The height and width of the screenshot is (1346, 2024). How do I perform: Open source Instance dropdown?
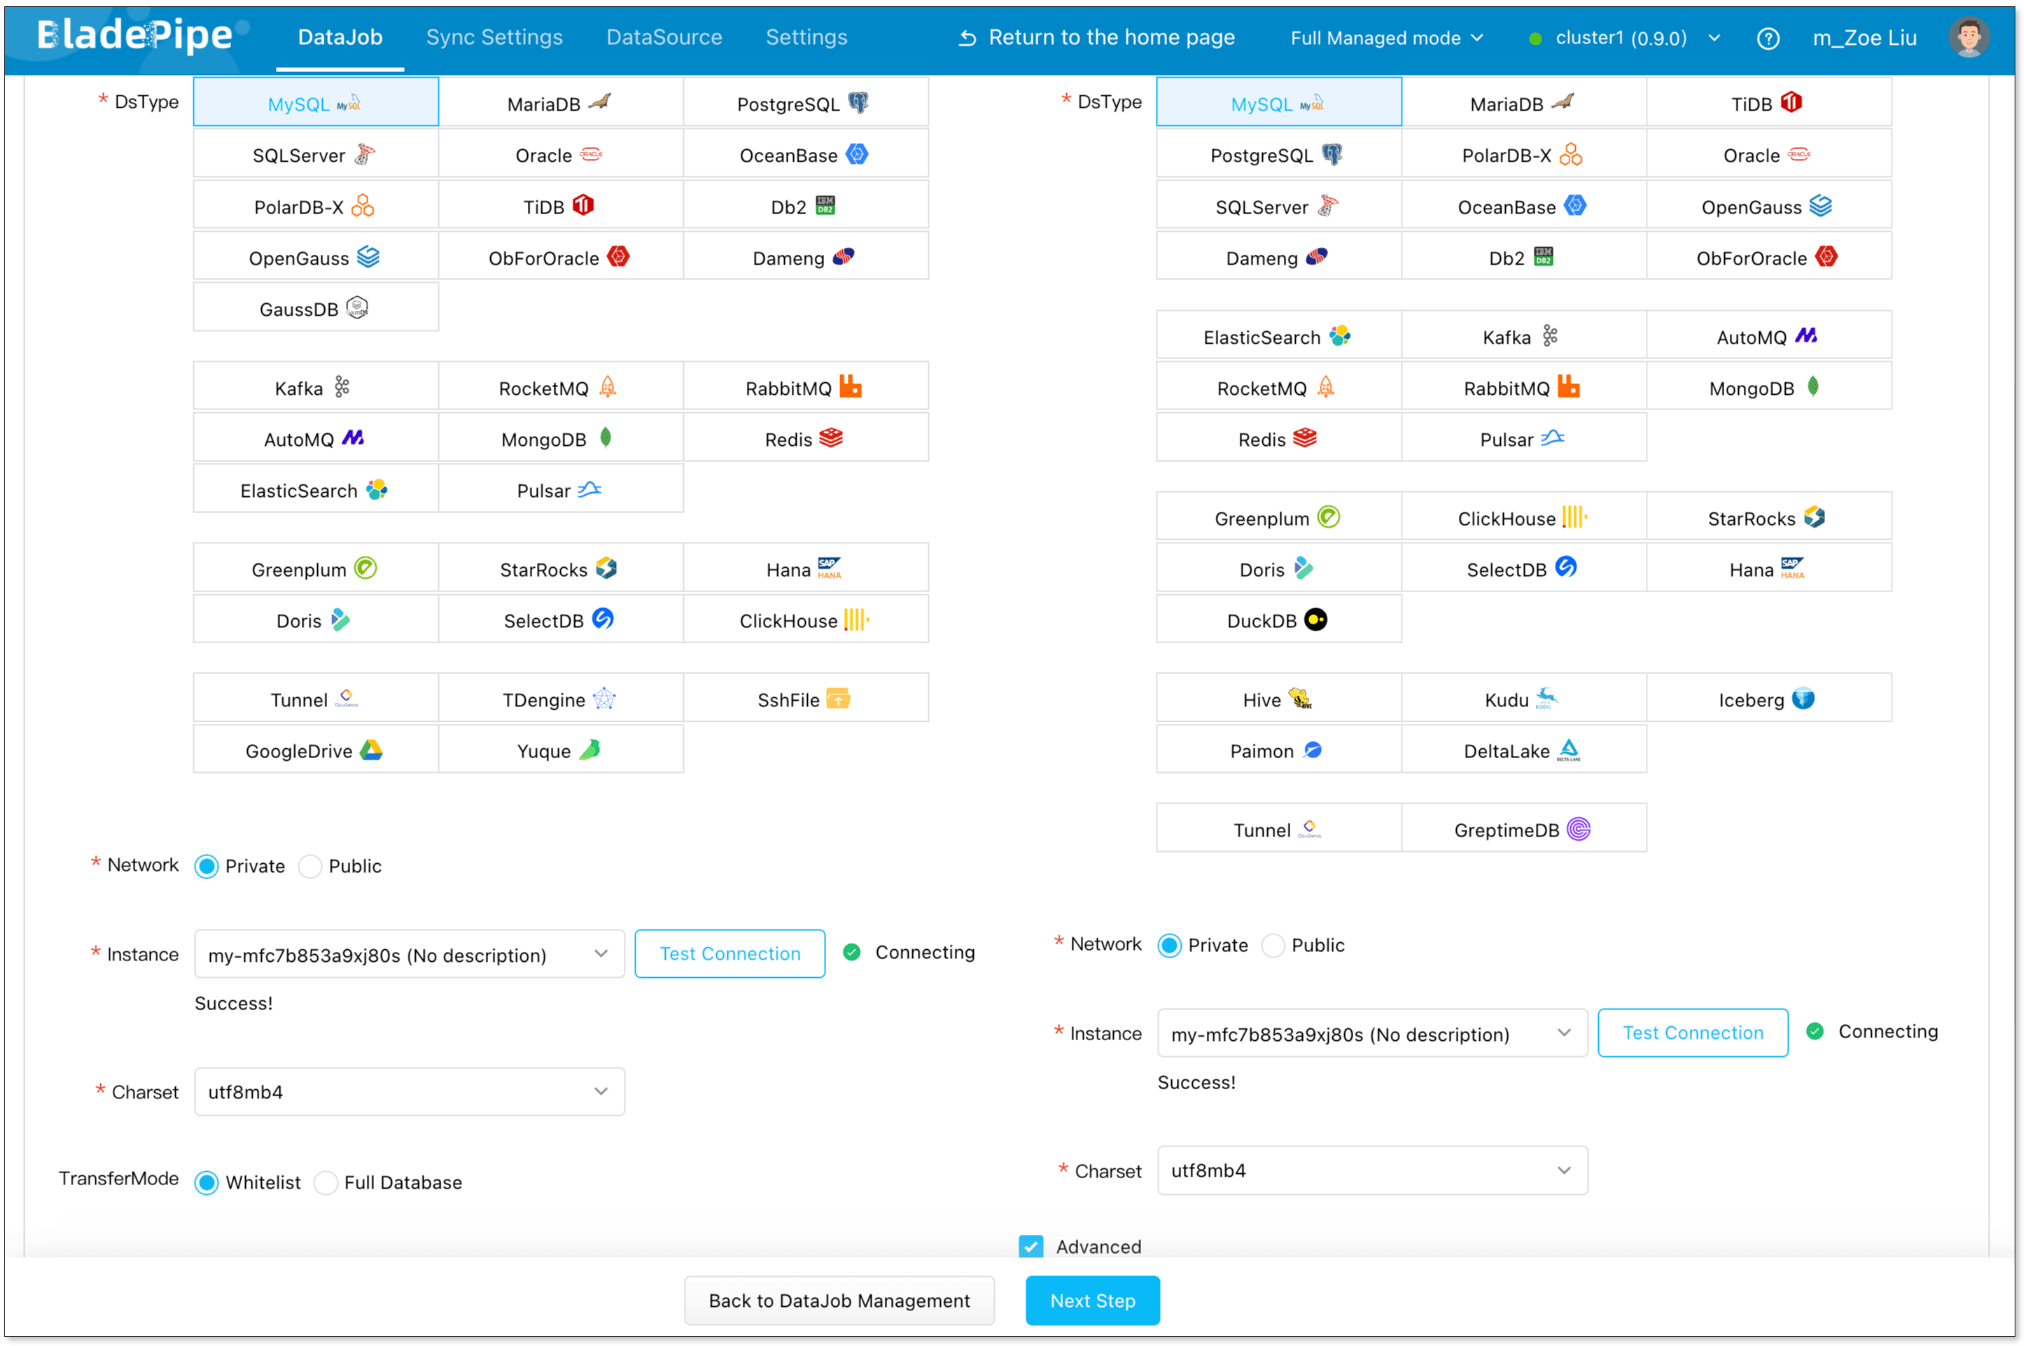(x=409, y=954)
